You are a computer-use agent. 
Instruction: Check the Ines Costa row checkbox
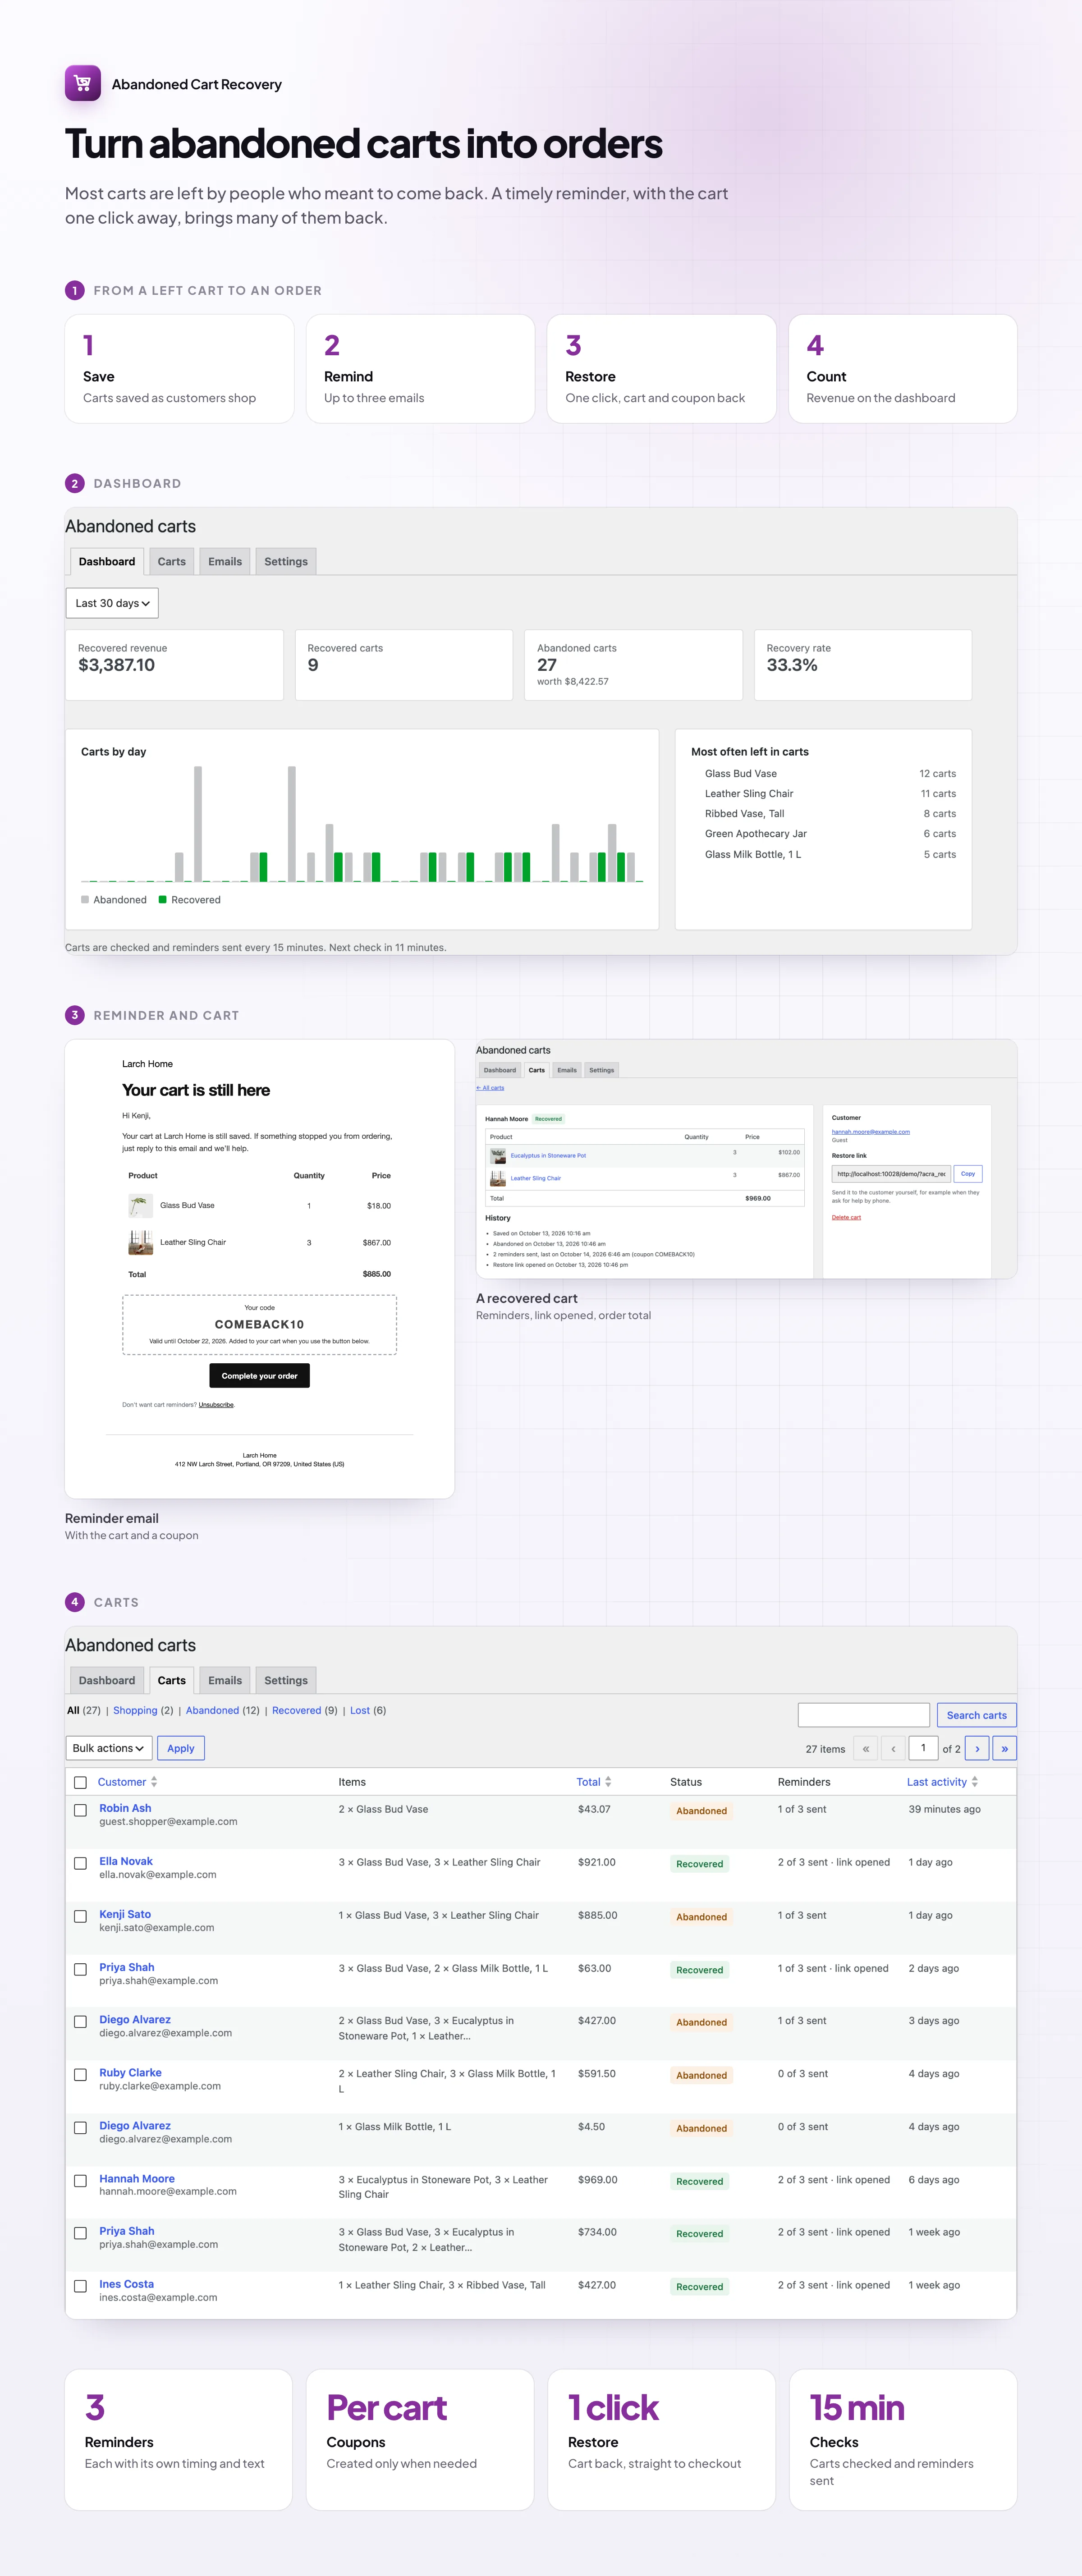coord(80,2286)
